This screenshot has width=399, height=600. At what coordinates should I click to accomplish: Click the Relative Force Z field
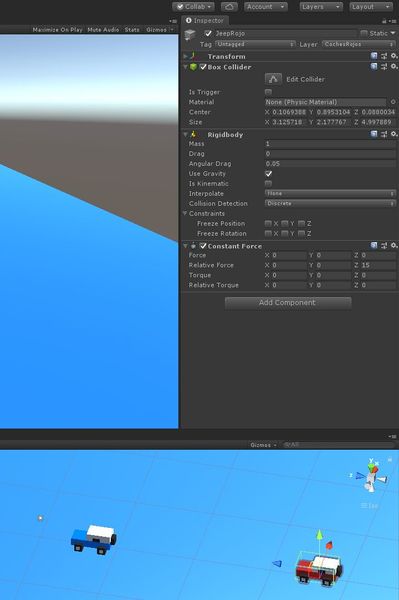click(x=378, y=265)
